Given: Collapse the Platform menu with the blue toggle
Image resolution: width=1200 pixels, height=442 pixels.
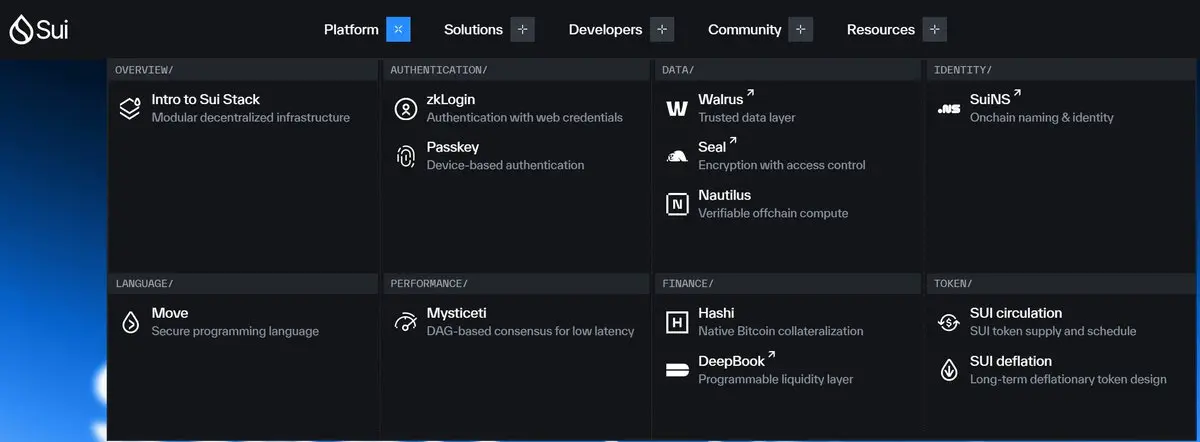Looking at the screenshot, I should coord(398,29).
